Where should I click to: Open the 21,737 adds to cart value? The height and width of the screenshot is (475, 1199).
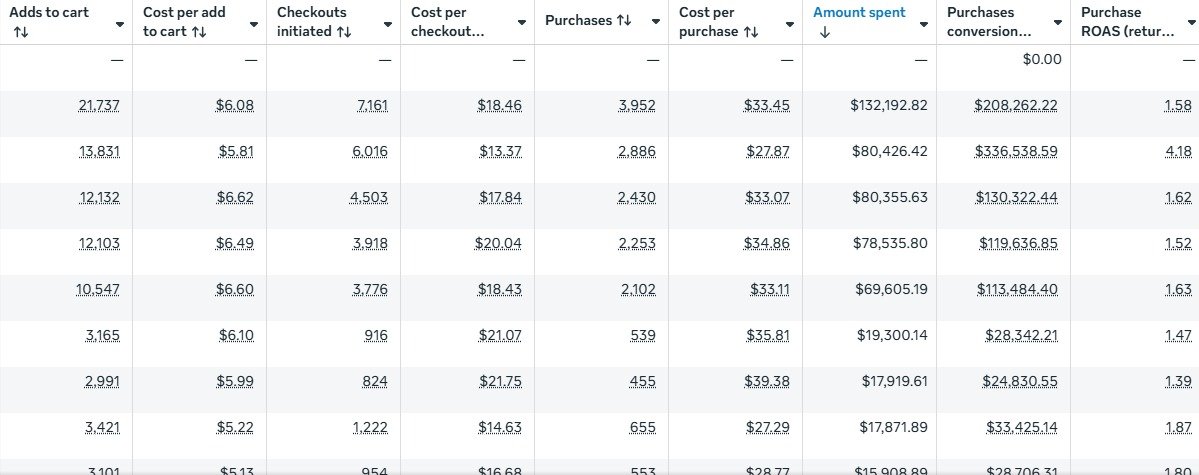98,106
